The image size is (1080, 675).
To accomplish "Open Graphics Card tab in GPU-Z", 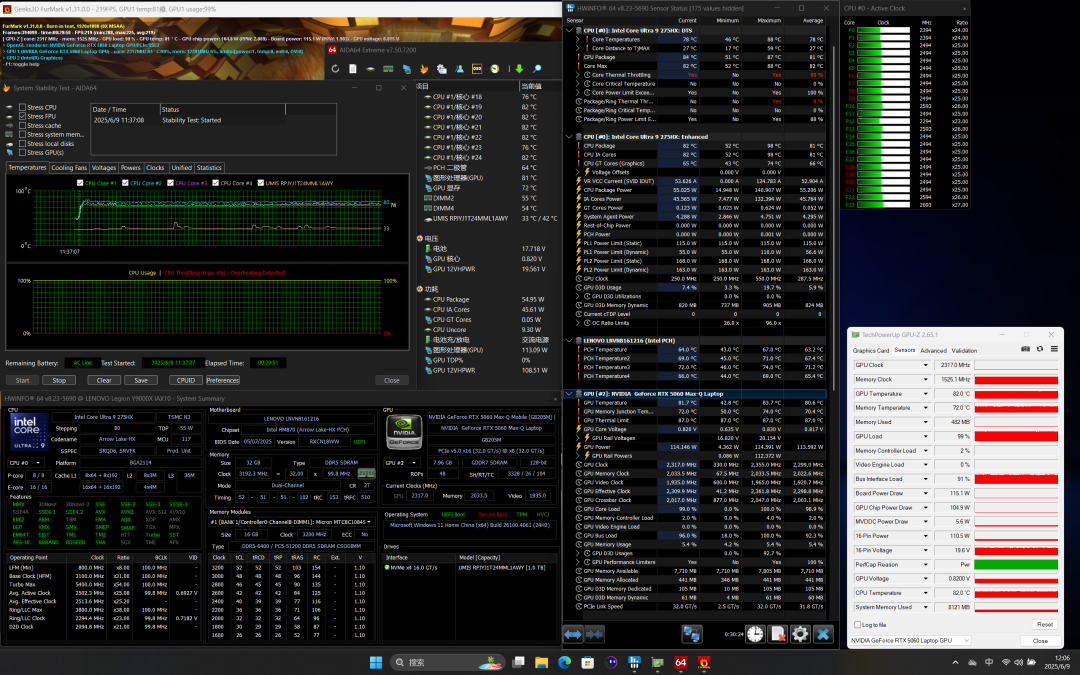I will point(871,351).
